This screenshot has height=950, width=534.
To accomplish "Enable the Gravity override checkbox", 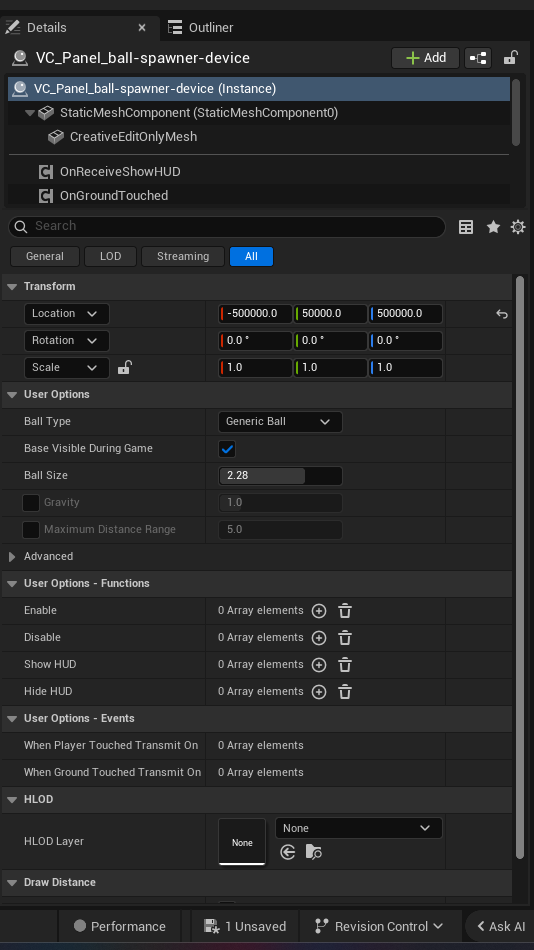I will (31, 503).
